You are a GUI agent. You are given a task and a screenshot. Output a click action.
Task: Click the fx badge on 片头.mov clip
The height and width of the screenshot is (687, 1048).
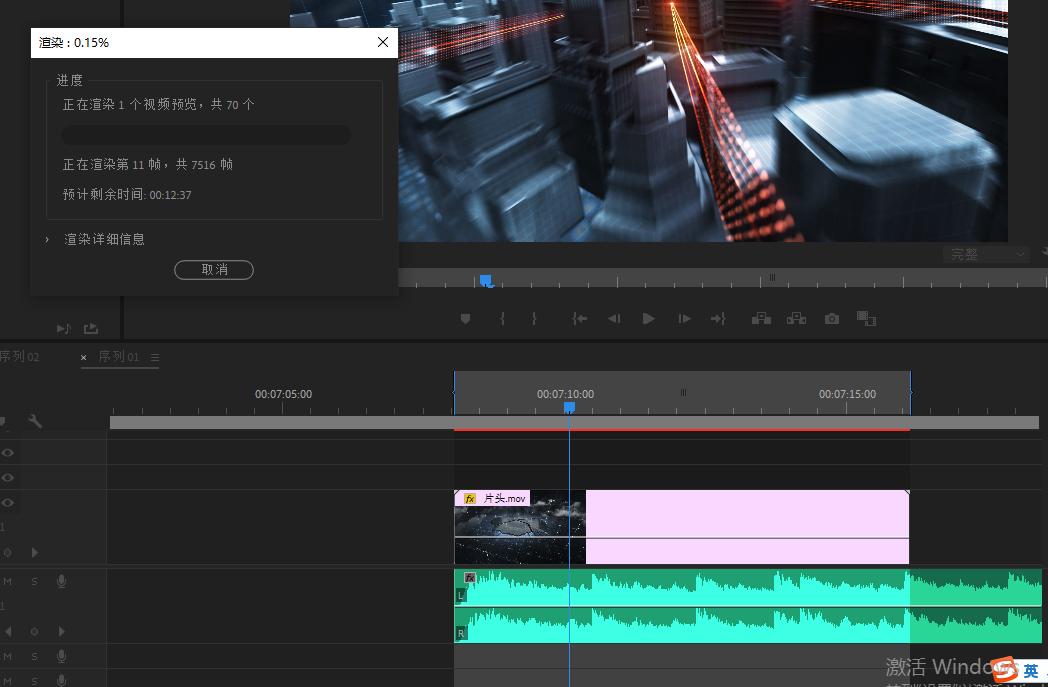click(x=470, y=498)
